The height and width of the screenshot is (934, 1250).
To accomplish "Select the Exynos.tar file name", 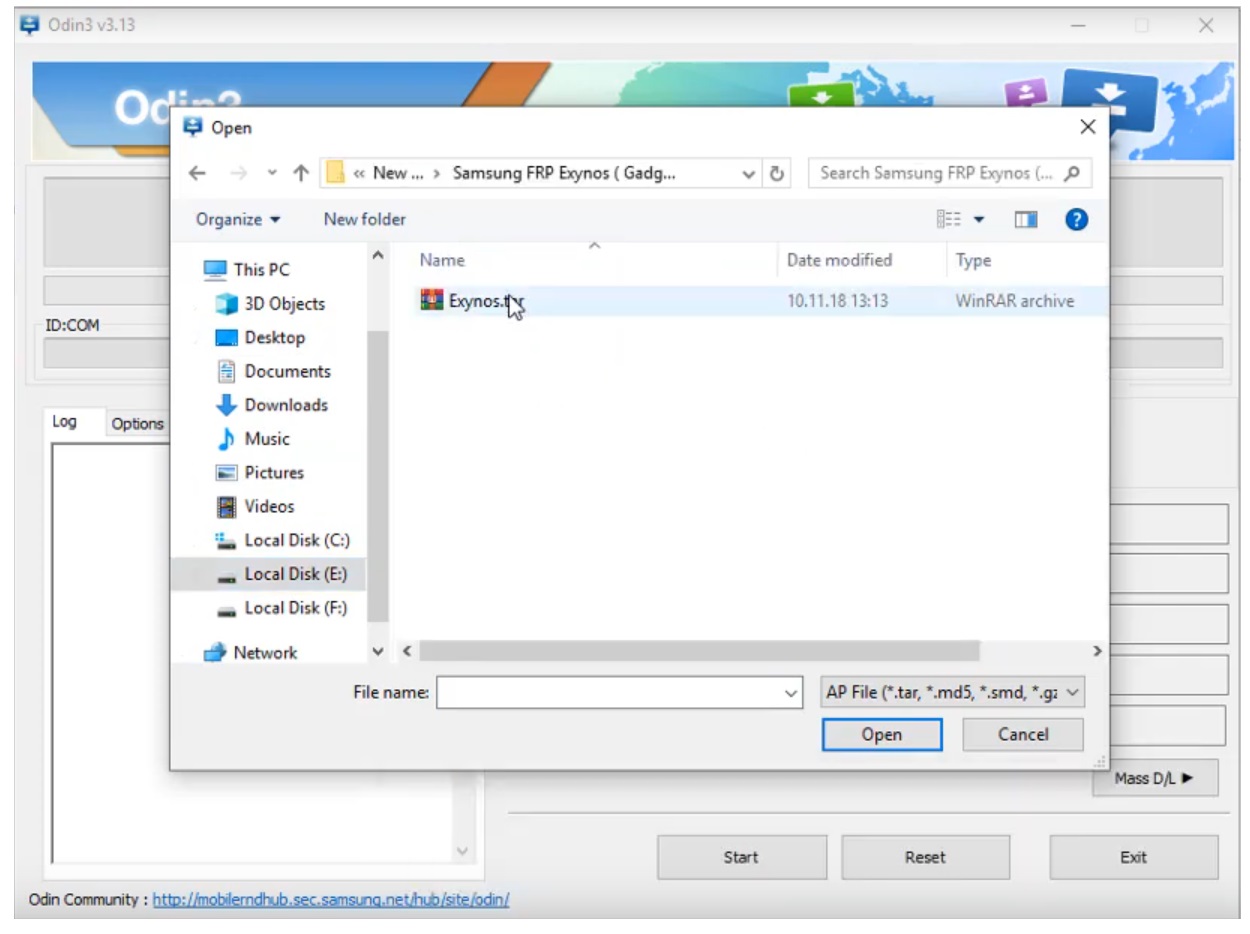I will point(486,301).
